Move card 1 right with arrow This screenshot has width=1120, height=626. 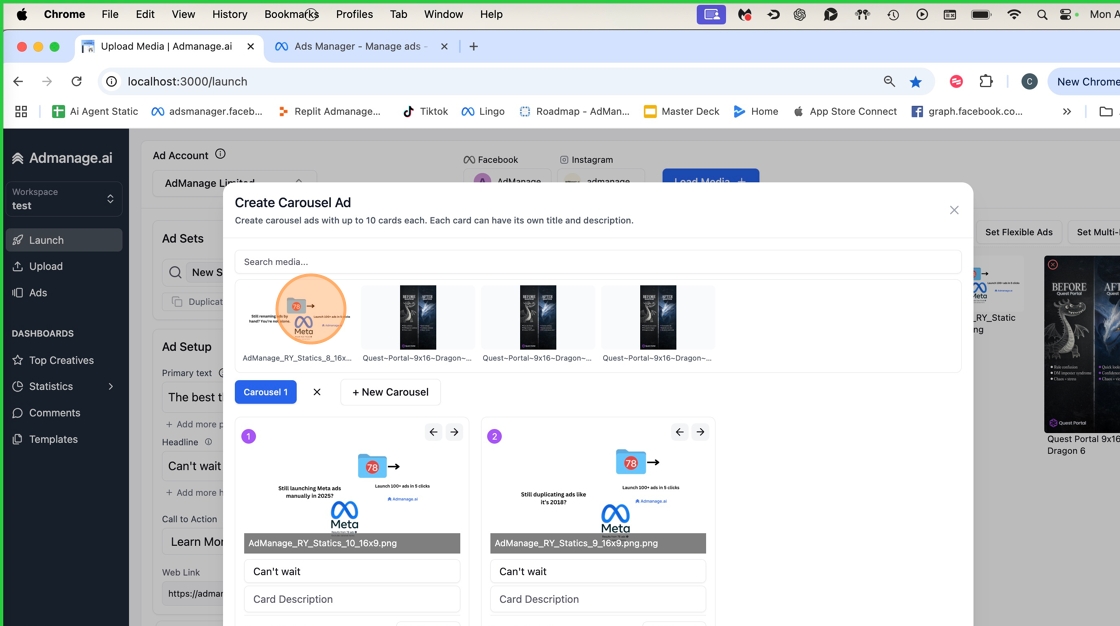454,432
